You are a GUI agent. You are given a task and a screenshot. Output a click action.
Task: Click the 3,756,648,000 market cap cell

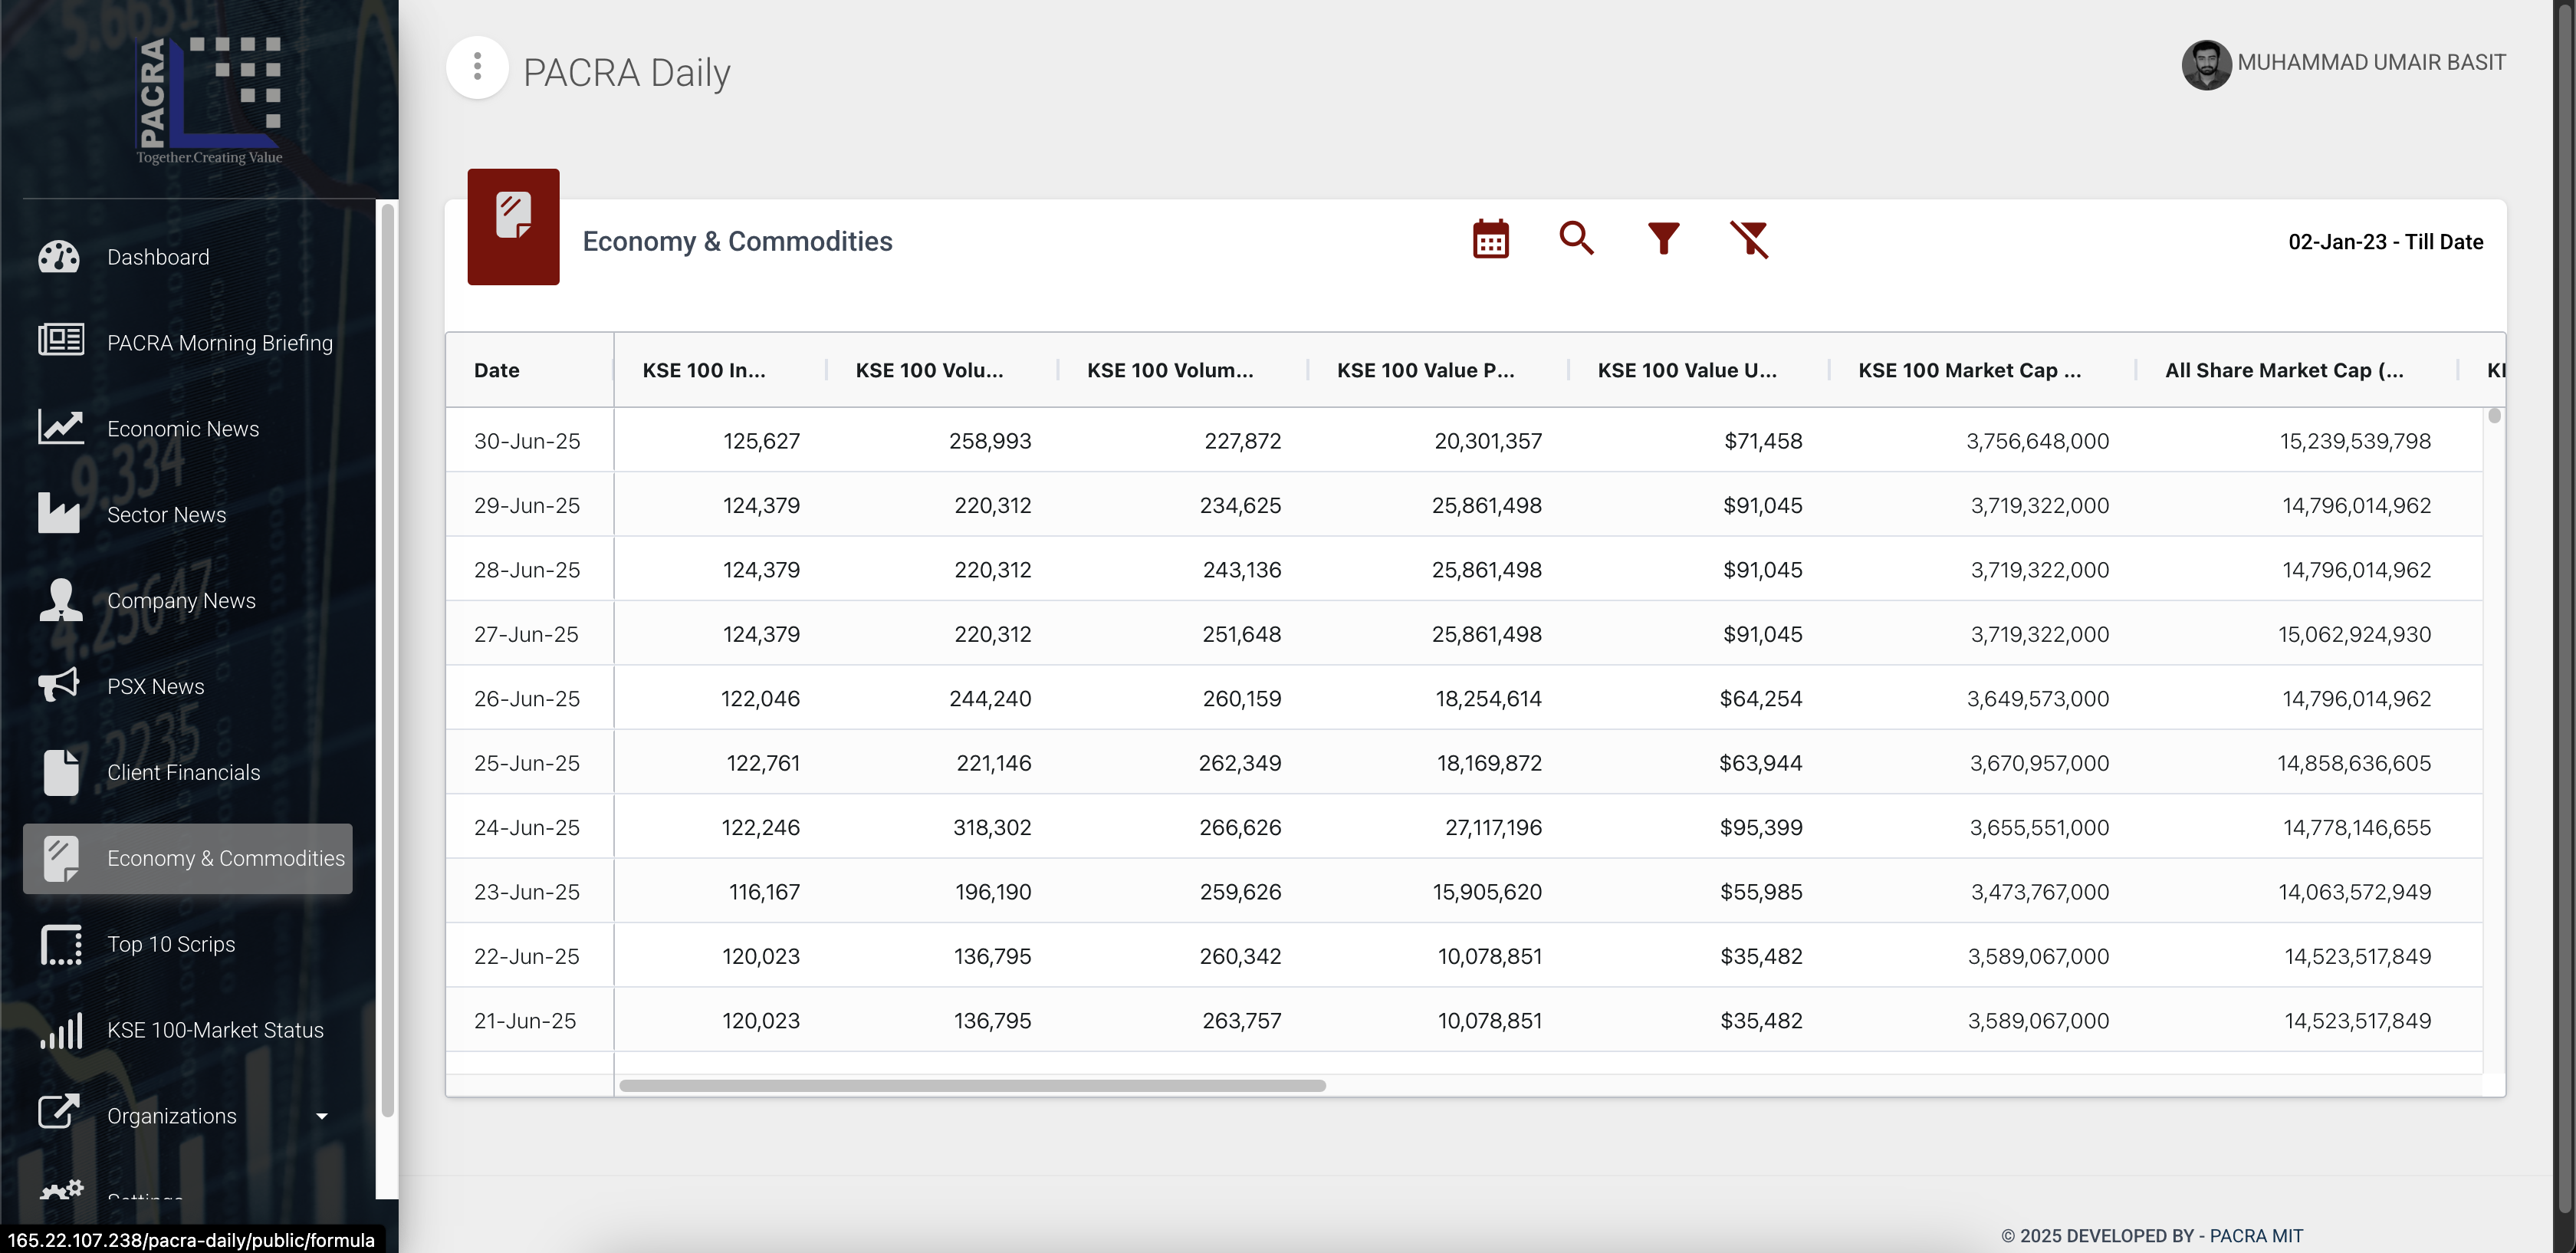coord(2037,441)
